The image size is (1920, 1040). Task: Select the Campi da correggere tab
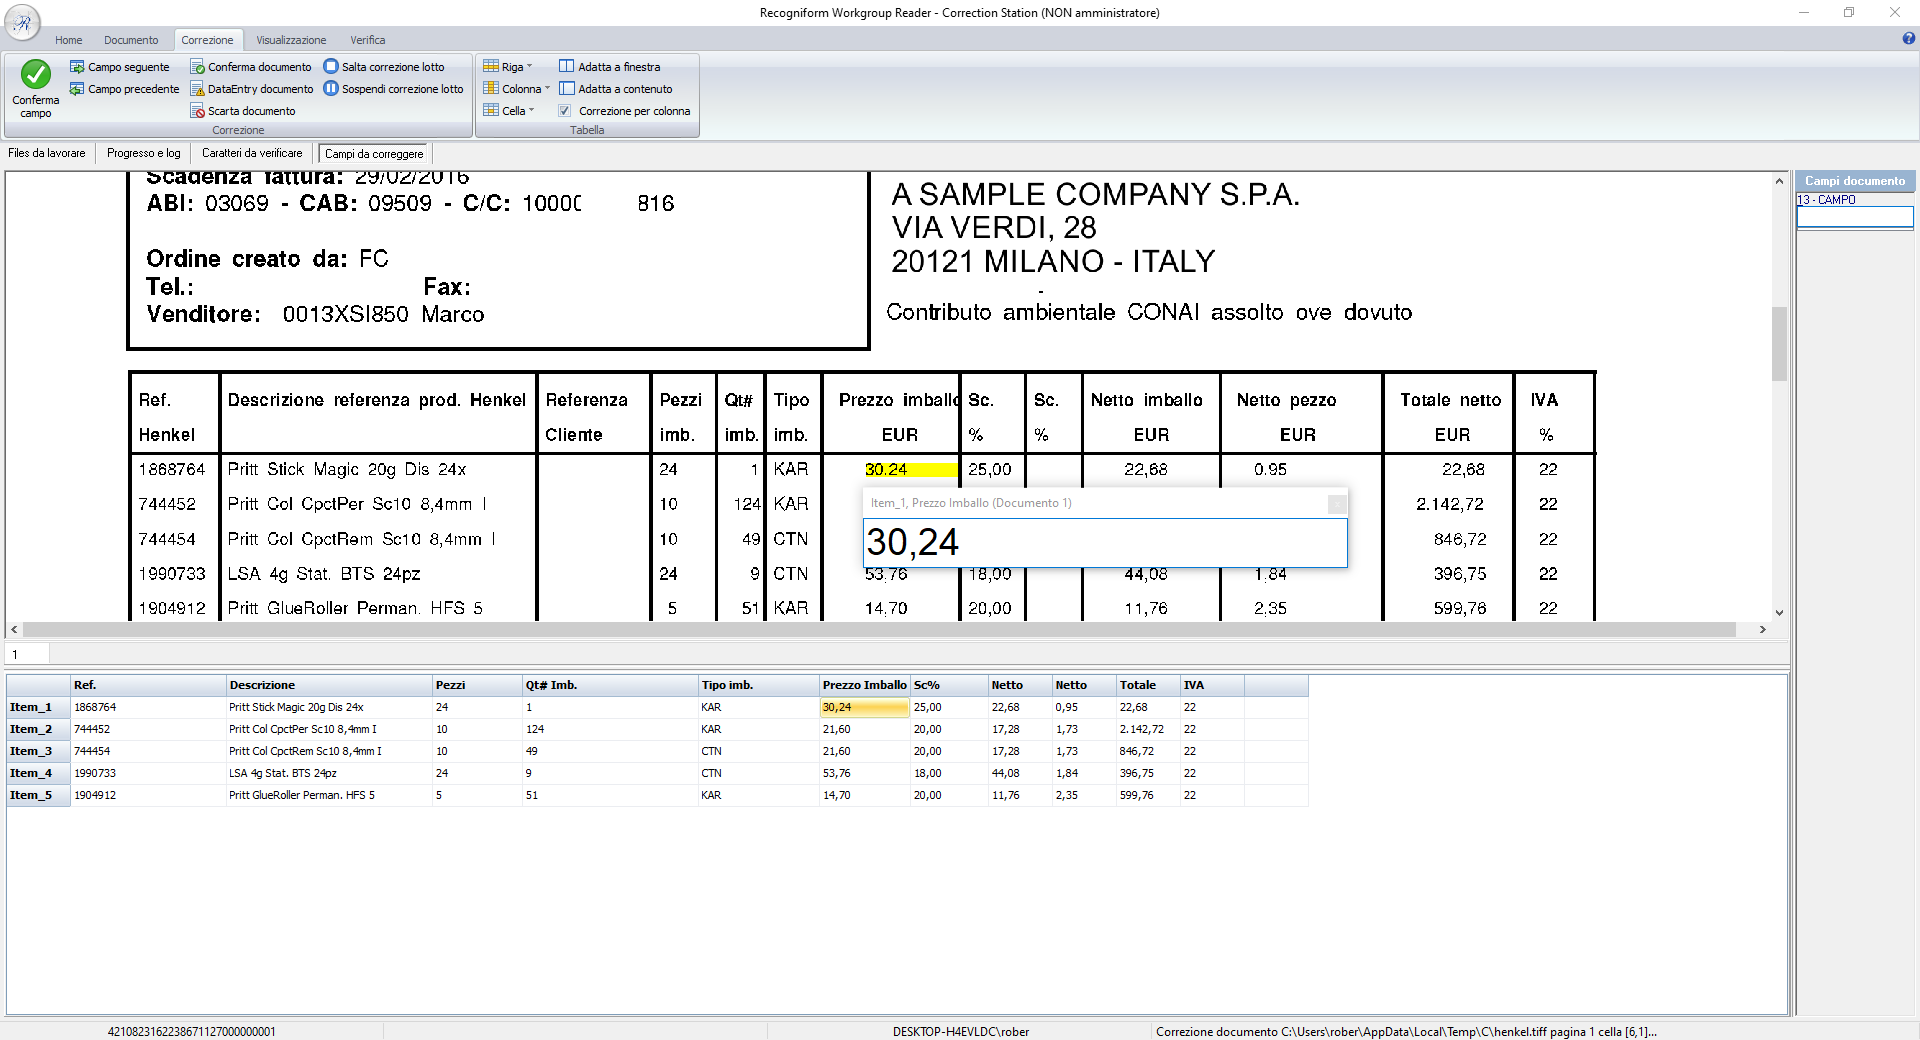[x=374, y=154]
